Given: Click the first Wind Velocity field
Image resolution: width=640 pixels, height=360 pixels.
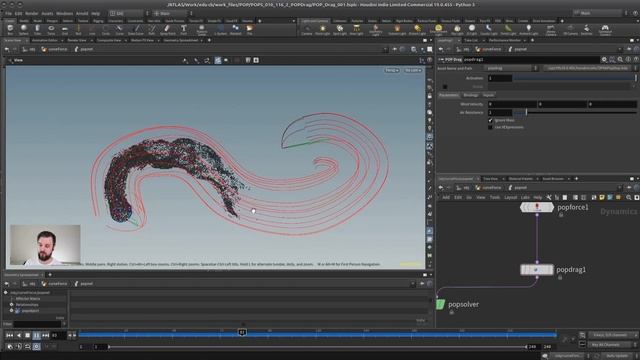Looking at the screenshot, I should (512, 104).
